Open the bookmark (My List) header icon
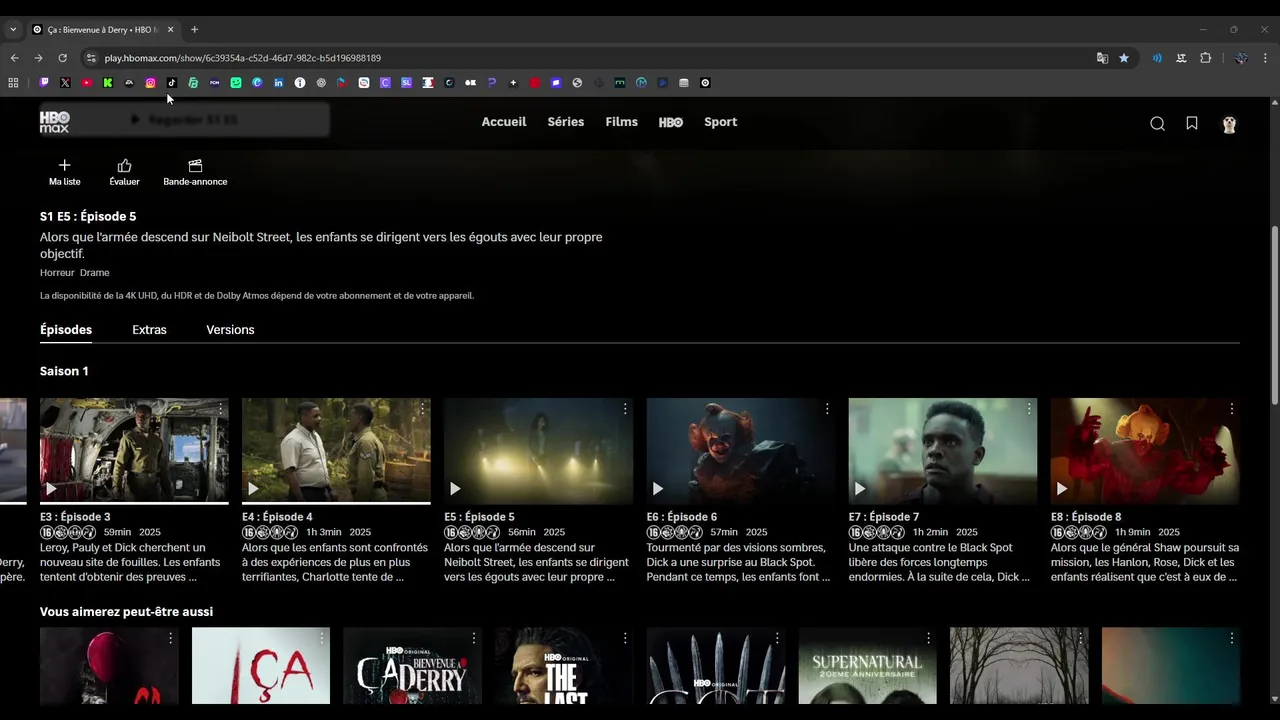The height and width of the screenshot is (720, 1280). 1192,123
